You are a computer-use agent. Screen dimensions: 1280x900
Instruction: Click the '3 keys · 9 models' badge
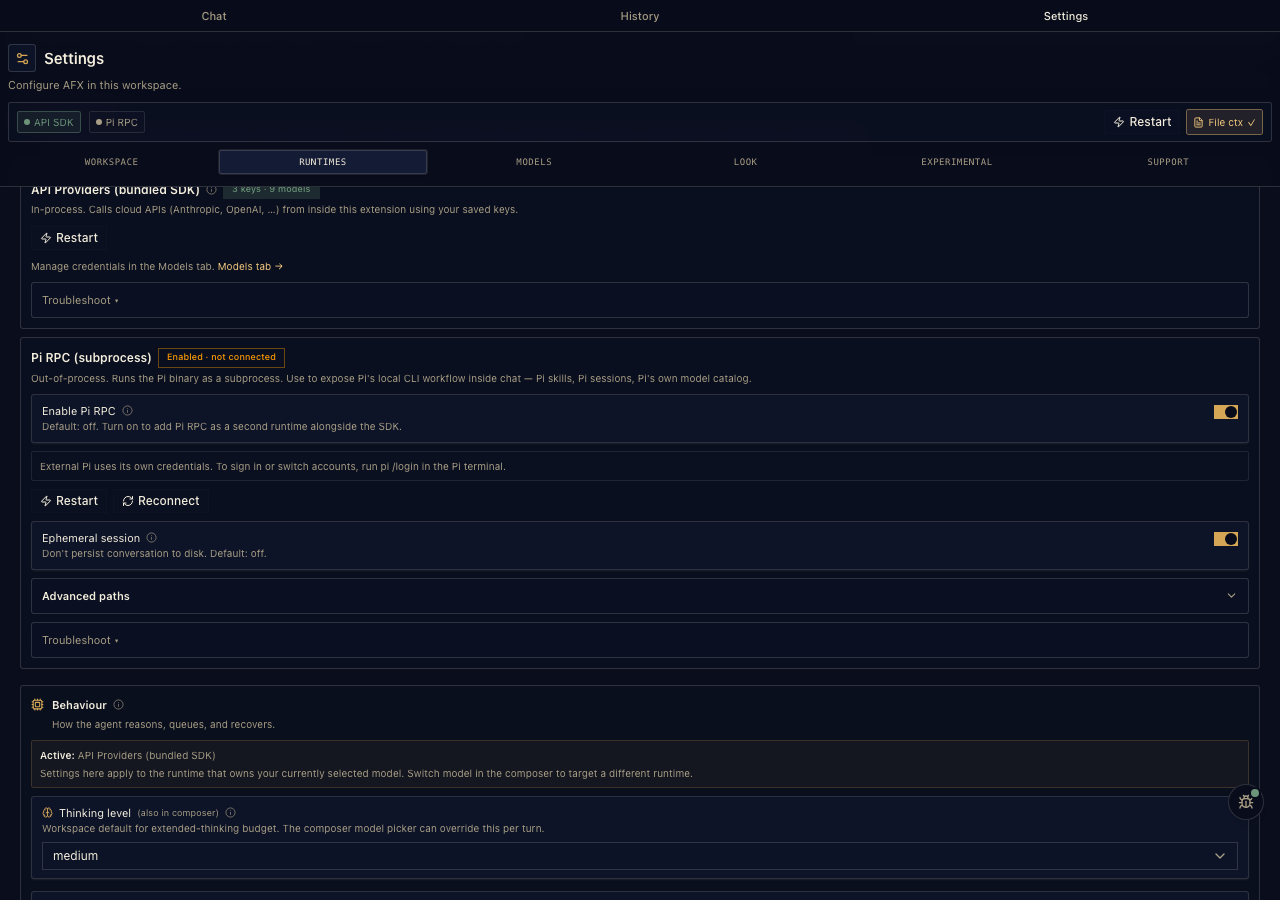click(271, 189)
